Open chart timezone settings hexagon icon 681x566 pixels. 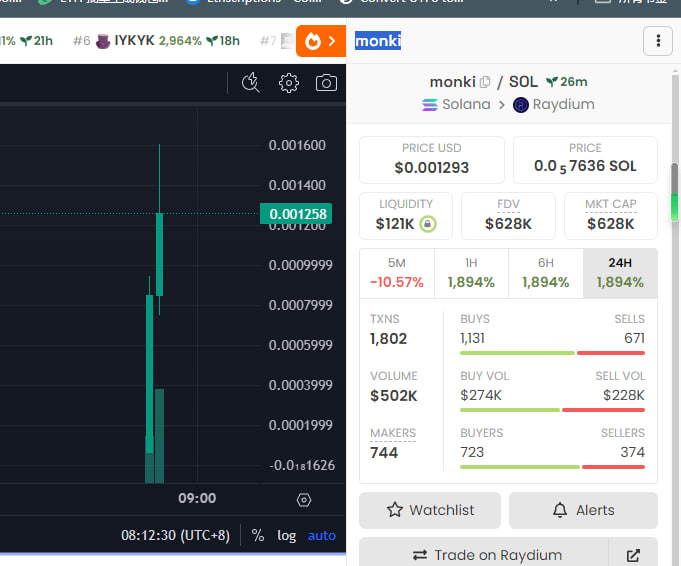point(304,500)
